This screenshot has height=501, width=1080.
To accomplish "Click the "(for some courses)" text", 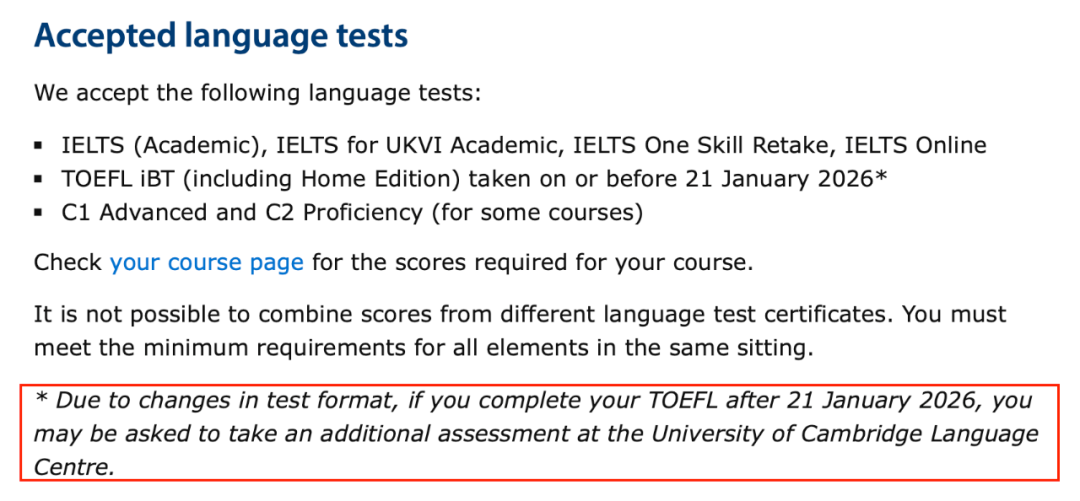I will (x=558, y=213).
